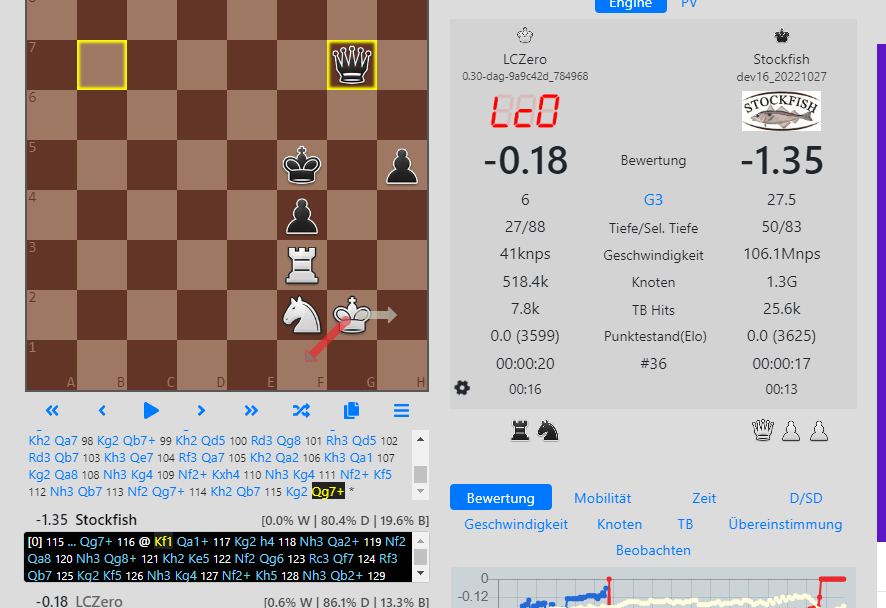886x608 pixels.
Task: Open the TB graph tab
Action: click(685, 524)
